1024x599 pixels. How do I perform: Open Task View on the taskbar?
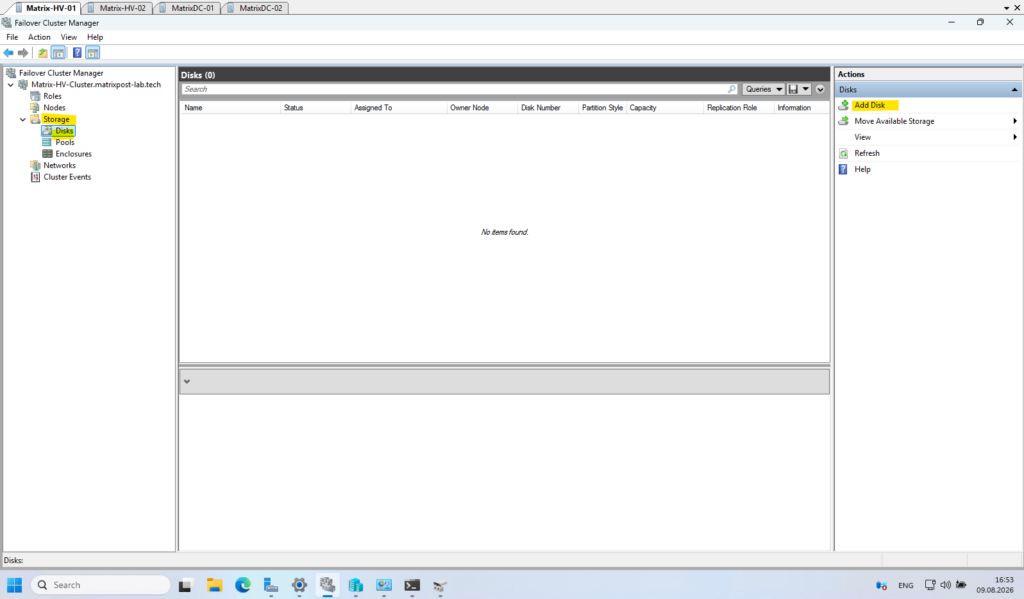(185, 585)
